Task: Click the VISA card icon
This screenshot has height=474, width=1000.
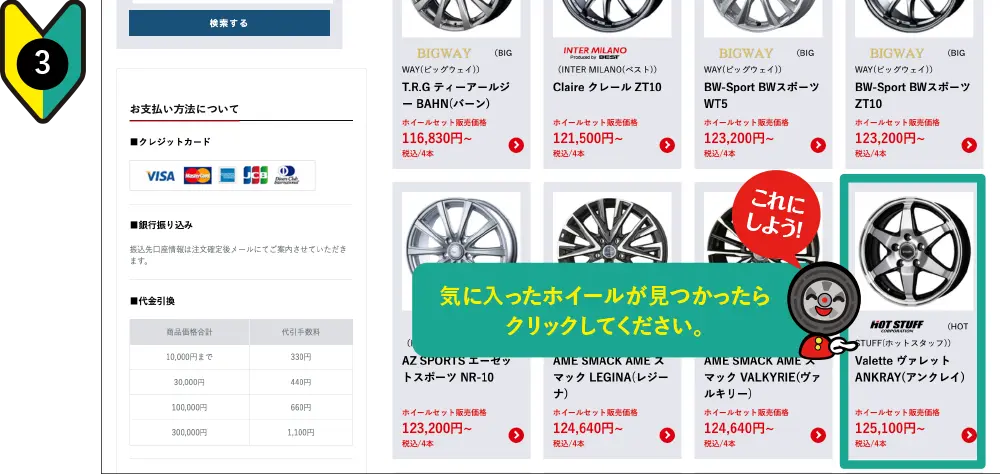Action: coord(160,176)
